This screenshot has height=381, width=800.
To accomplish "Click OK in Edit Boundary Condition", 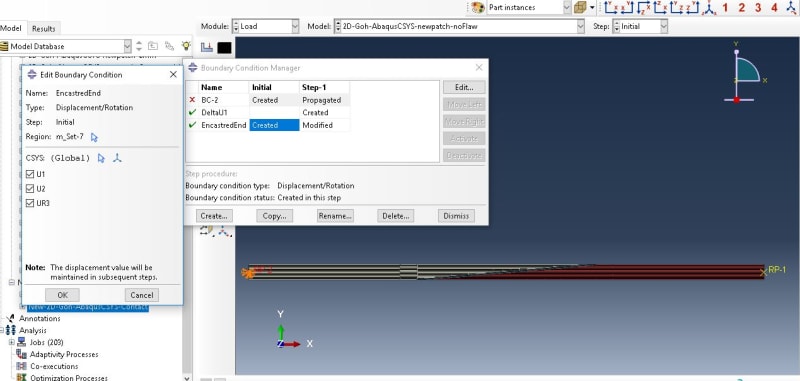I will pos(62,295).
